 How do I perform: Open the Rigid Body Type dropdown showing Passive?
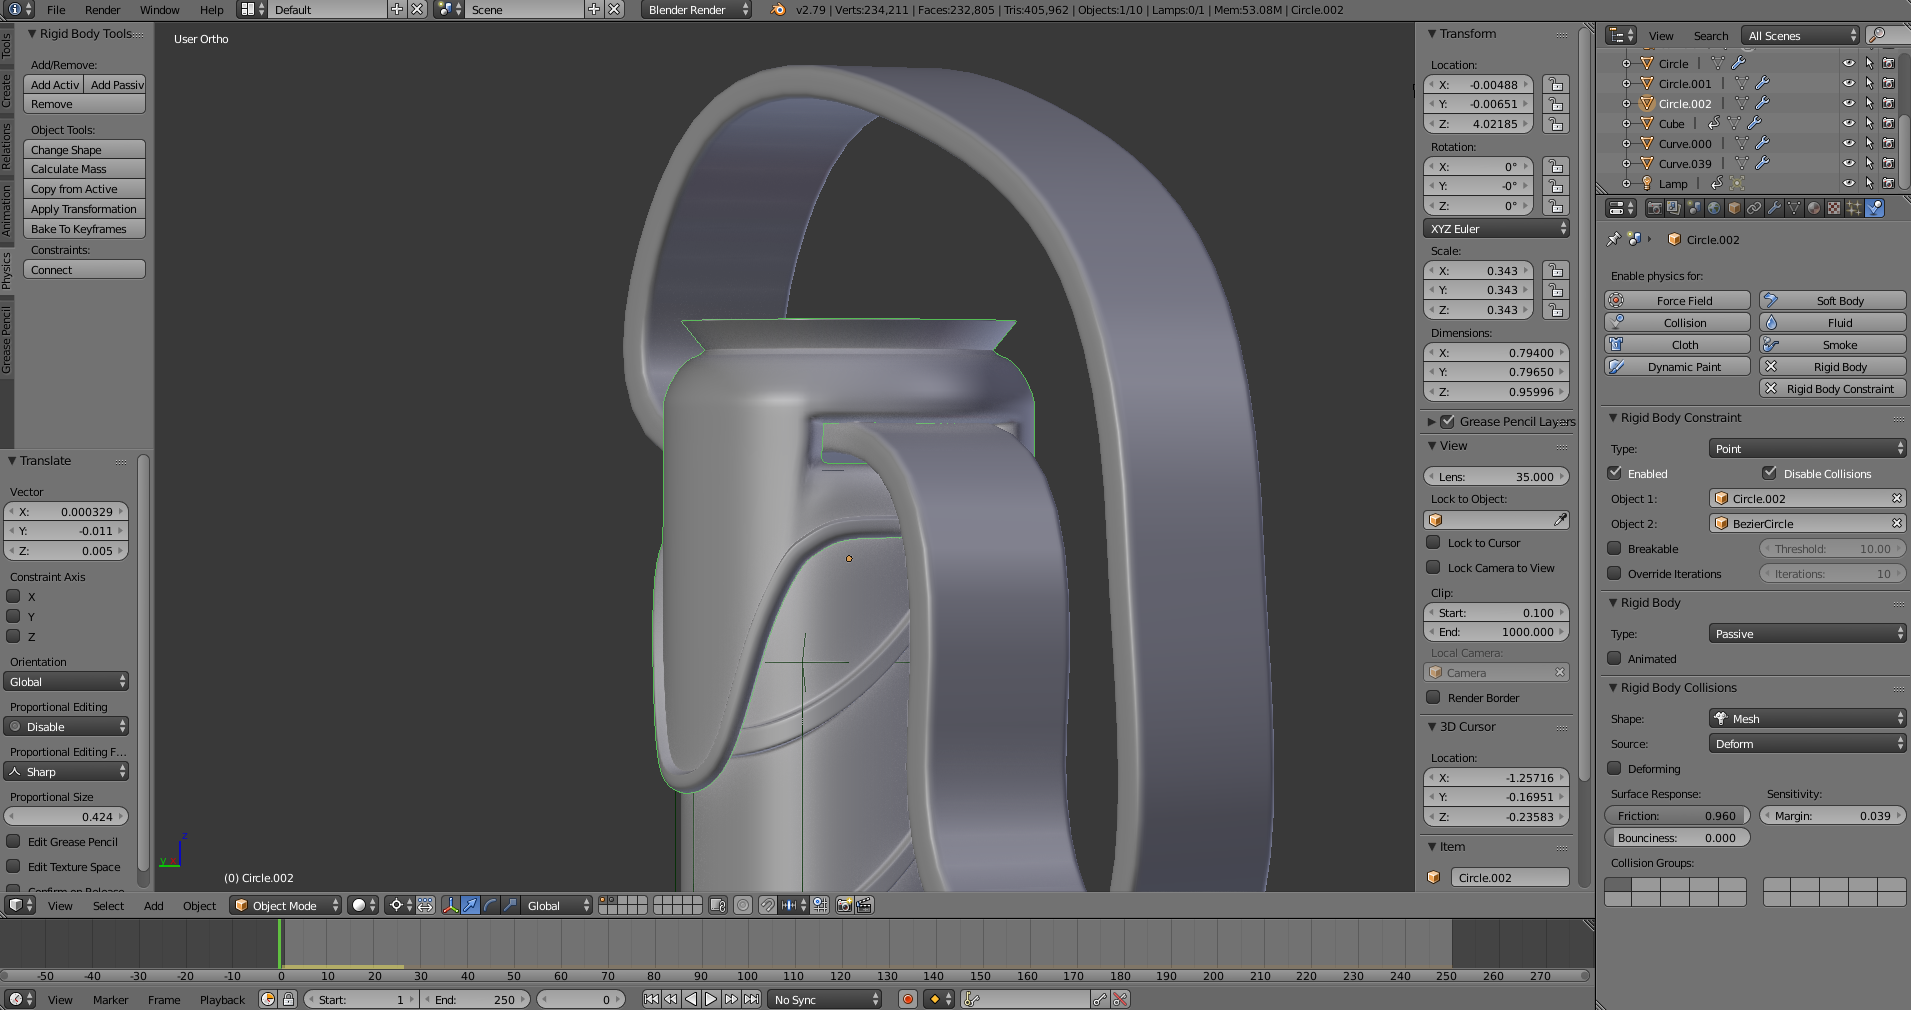click(1807, 634)
